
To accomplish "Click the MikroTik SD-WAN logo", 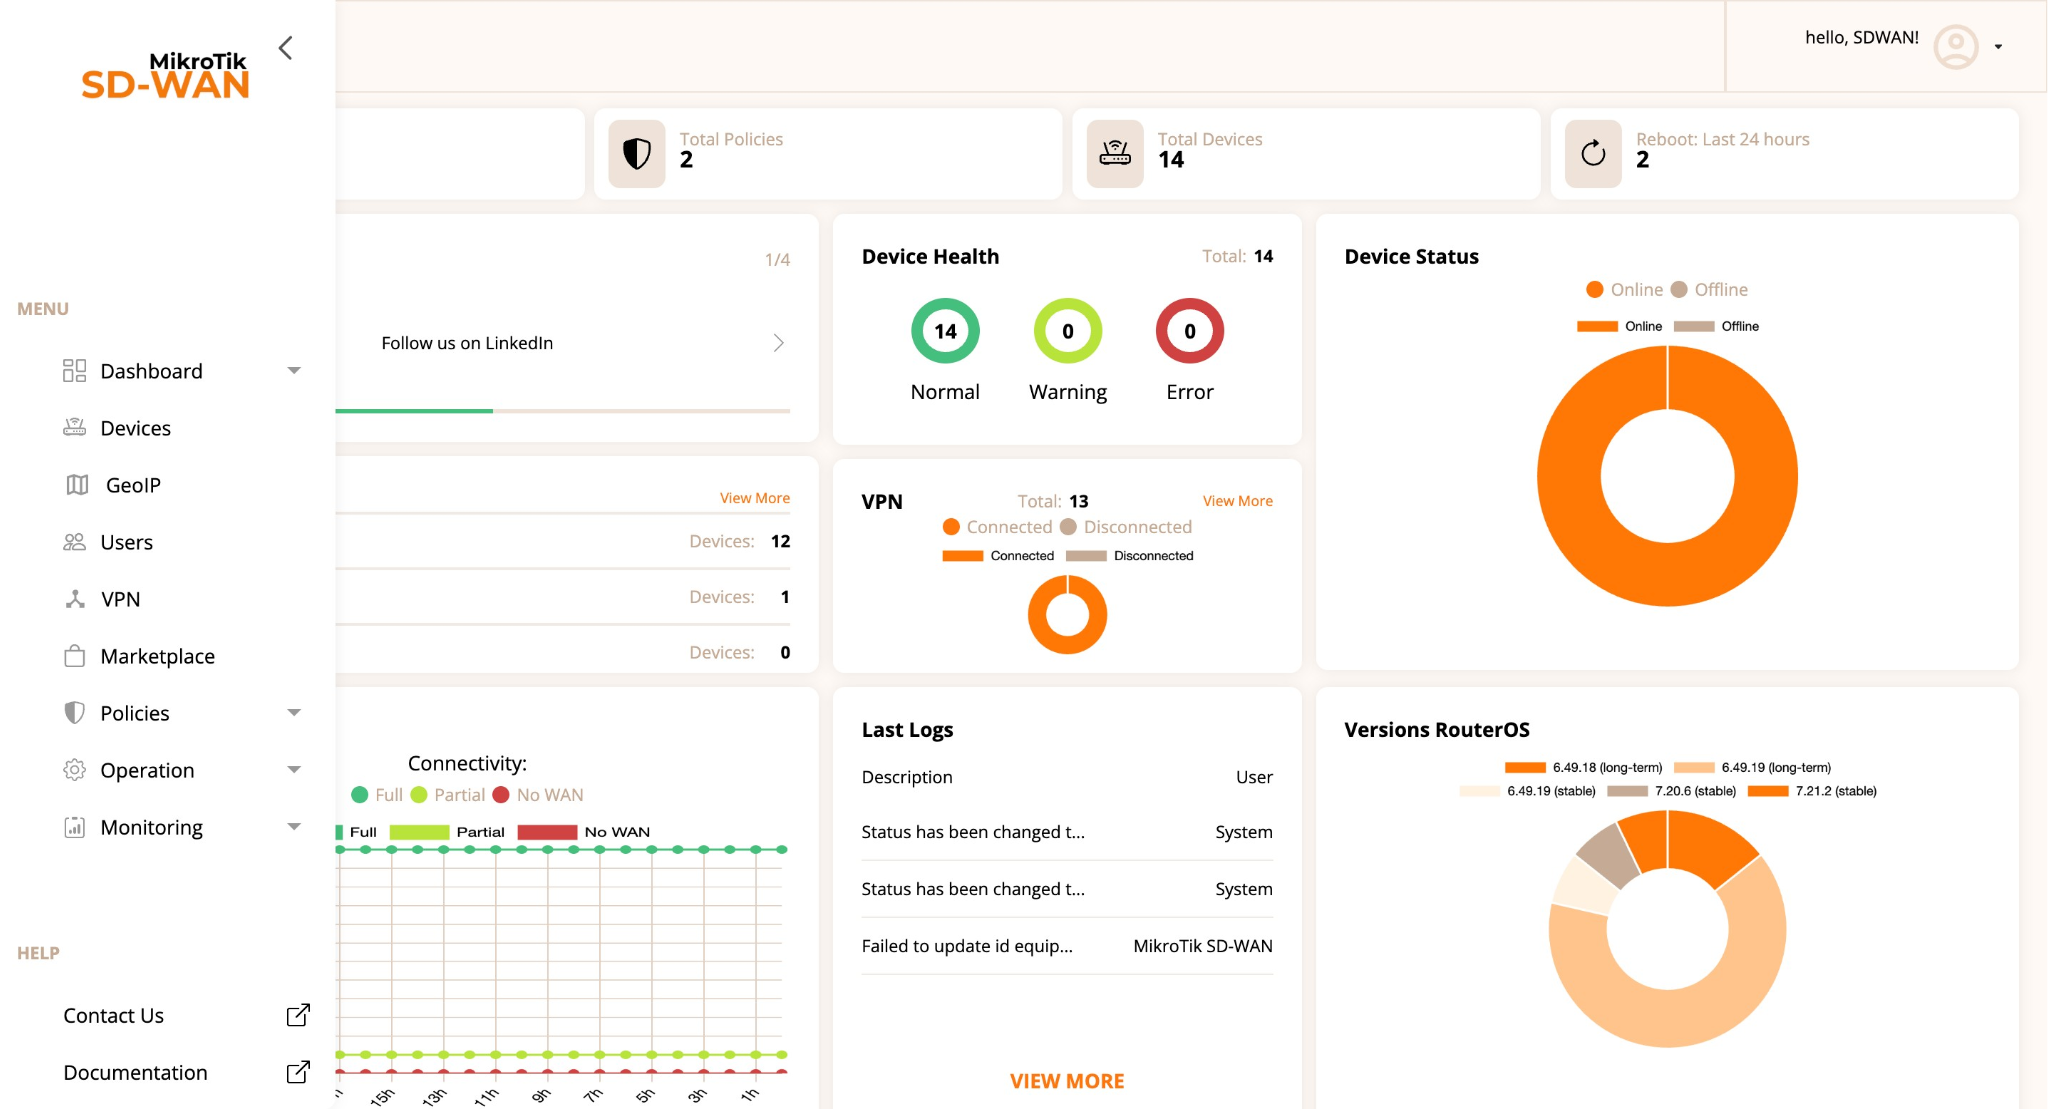I will coord(165,76).
